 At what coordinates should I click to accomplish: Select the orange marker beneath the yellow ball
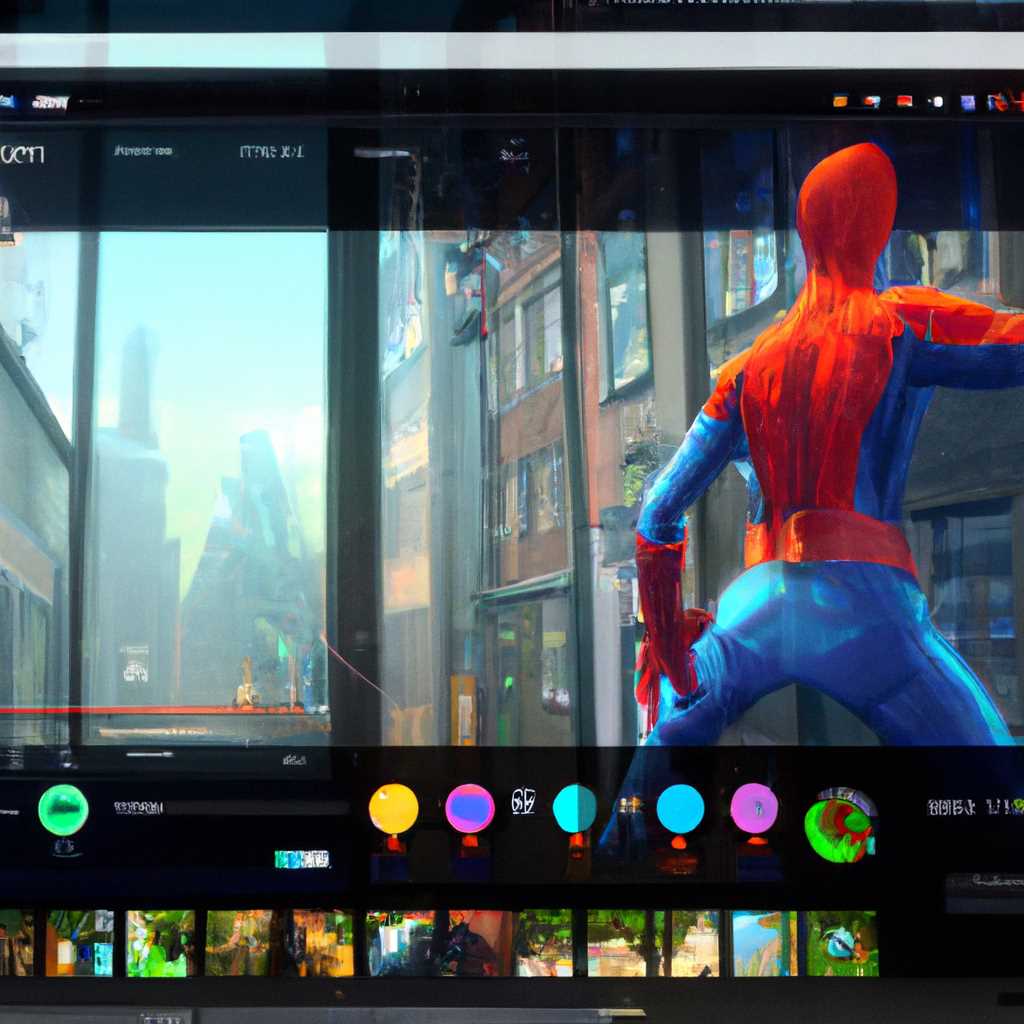click(394, 844)
